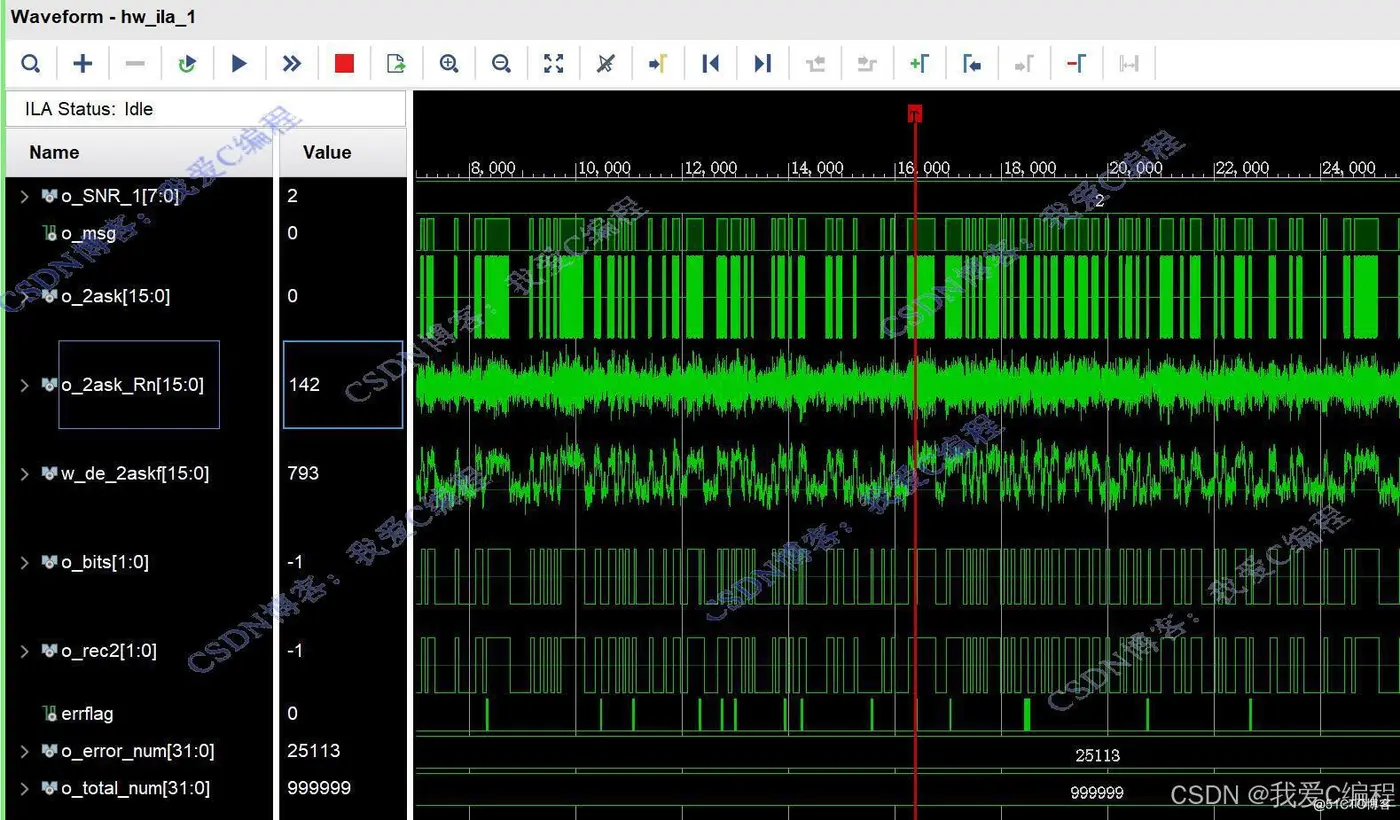Screen dimensions: 1400x820
Task: Expand the o_error_num[31:0] bus
Action: click(25, 751)
